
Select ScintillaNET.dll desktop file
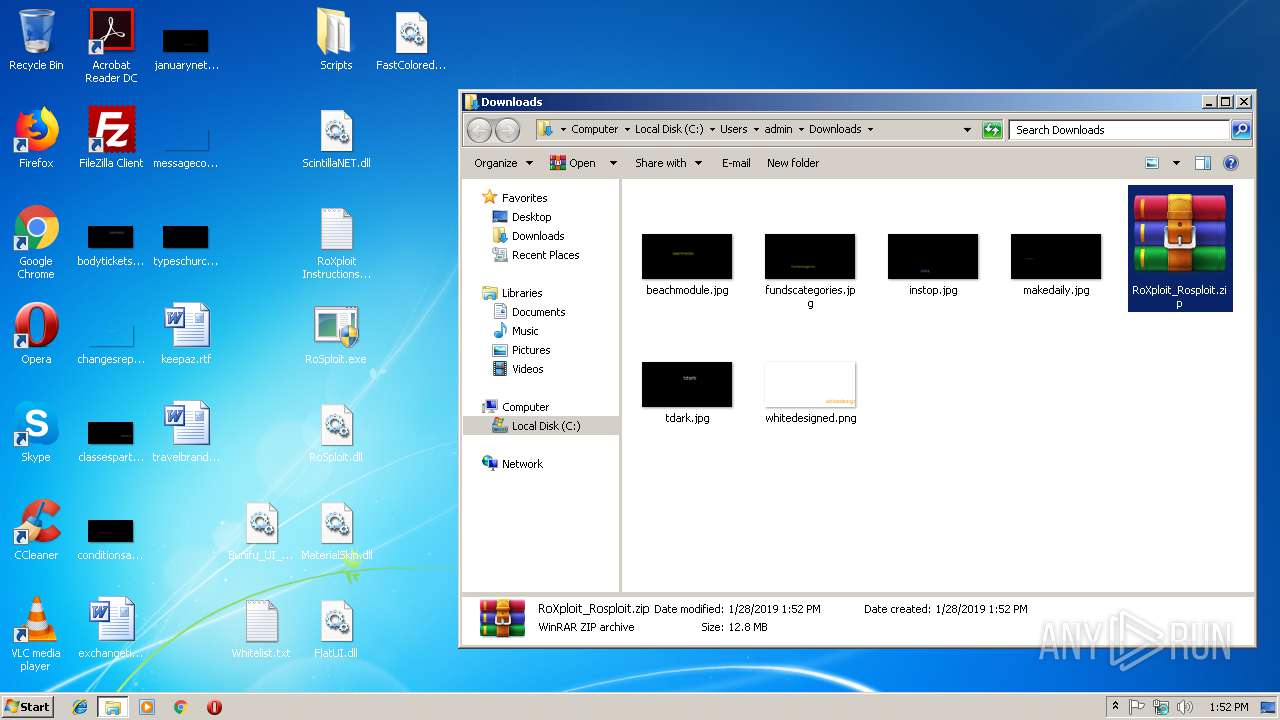click(336, 138)
